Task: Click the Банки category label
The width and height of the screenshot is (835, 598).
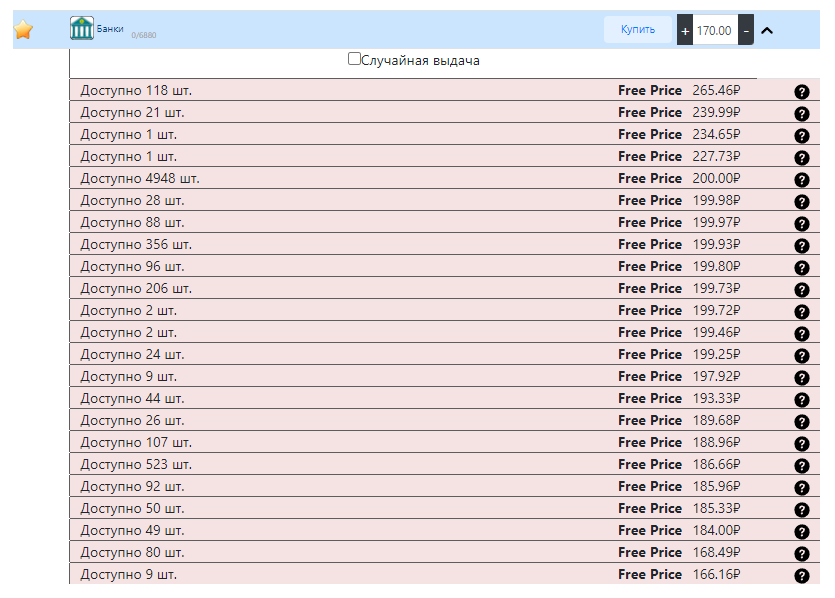Action: tap(110, 29)
